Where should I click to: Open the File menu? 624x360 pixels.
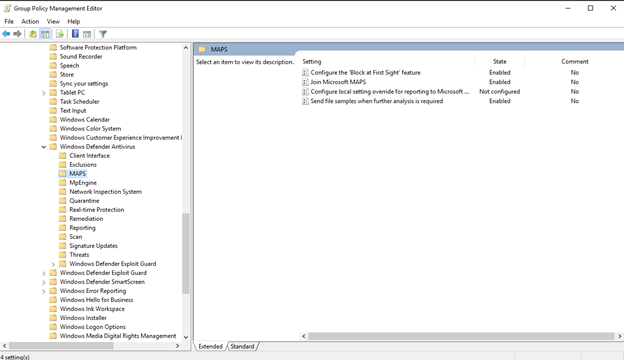(9, 21)
